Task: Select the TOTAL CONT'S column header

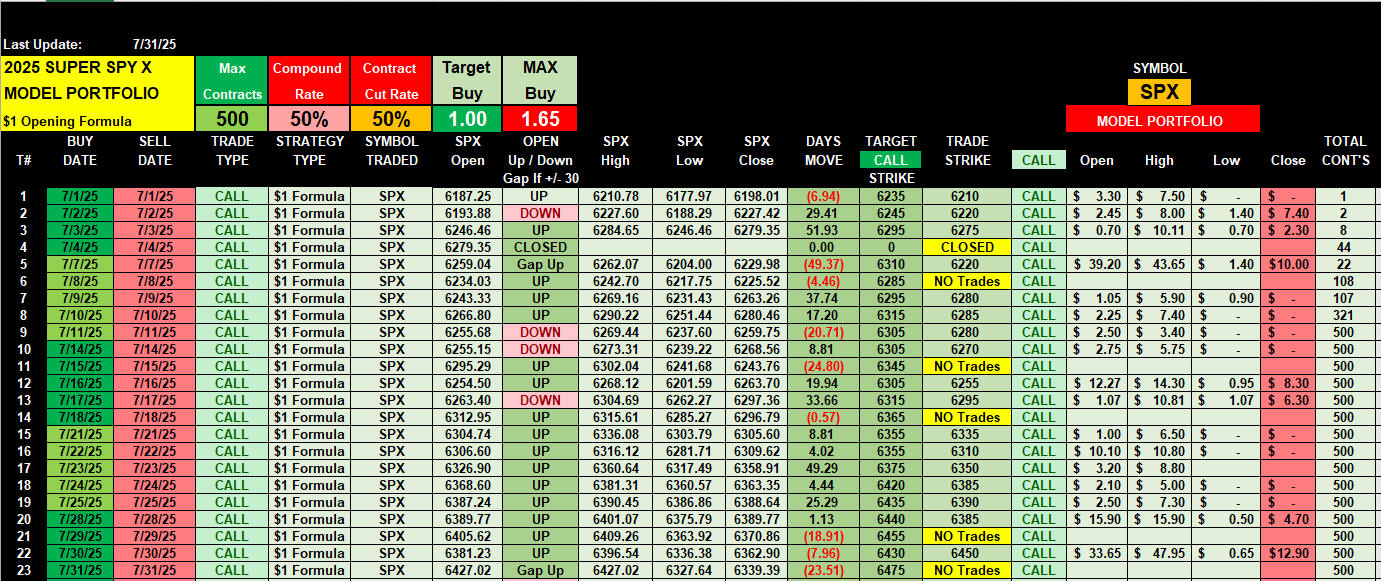Action: click(1344, 150)
